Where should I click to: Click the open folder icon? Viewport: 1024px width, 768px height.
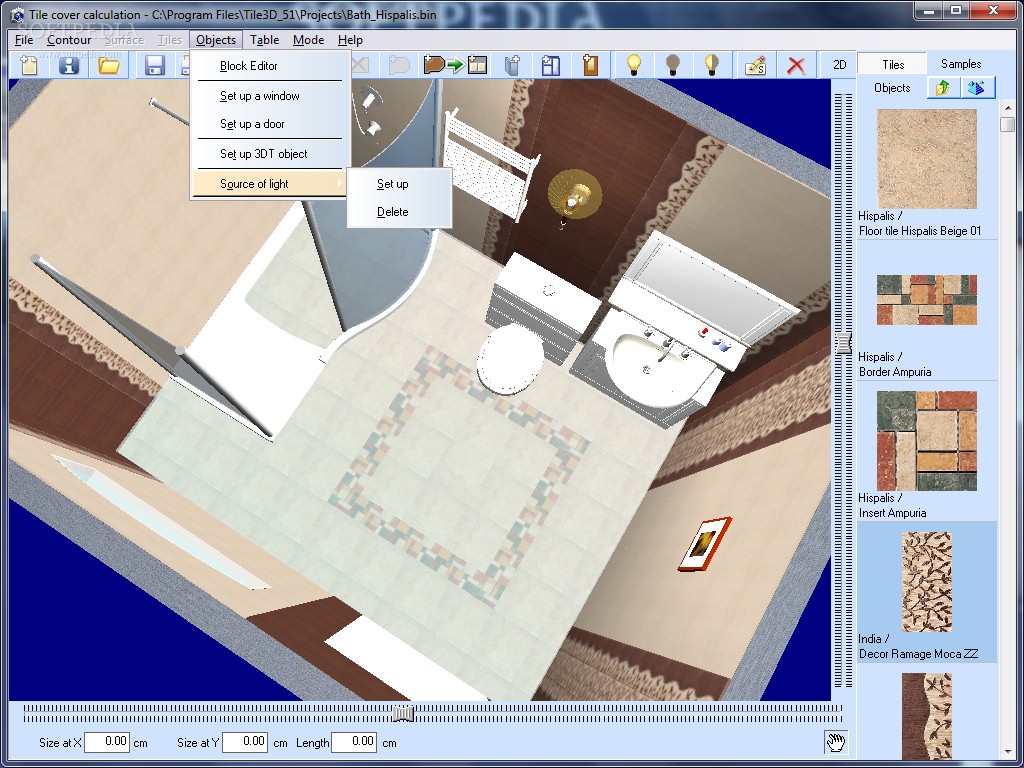(x=108, y=65)
